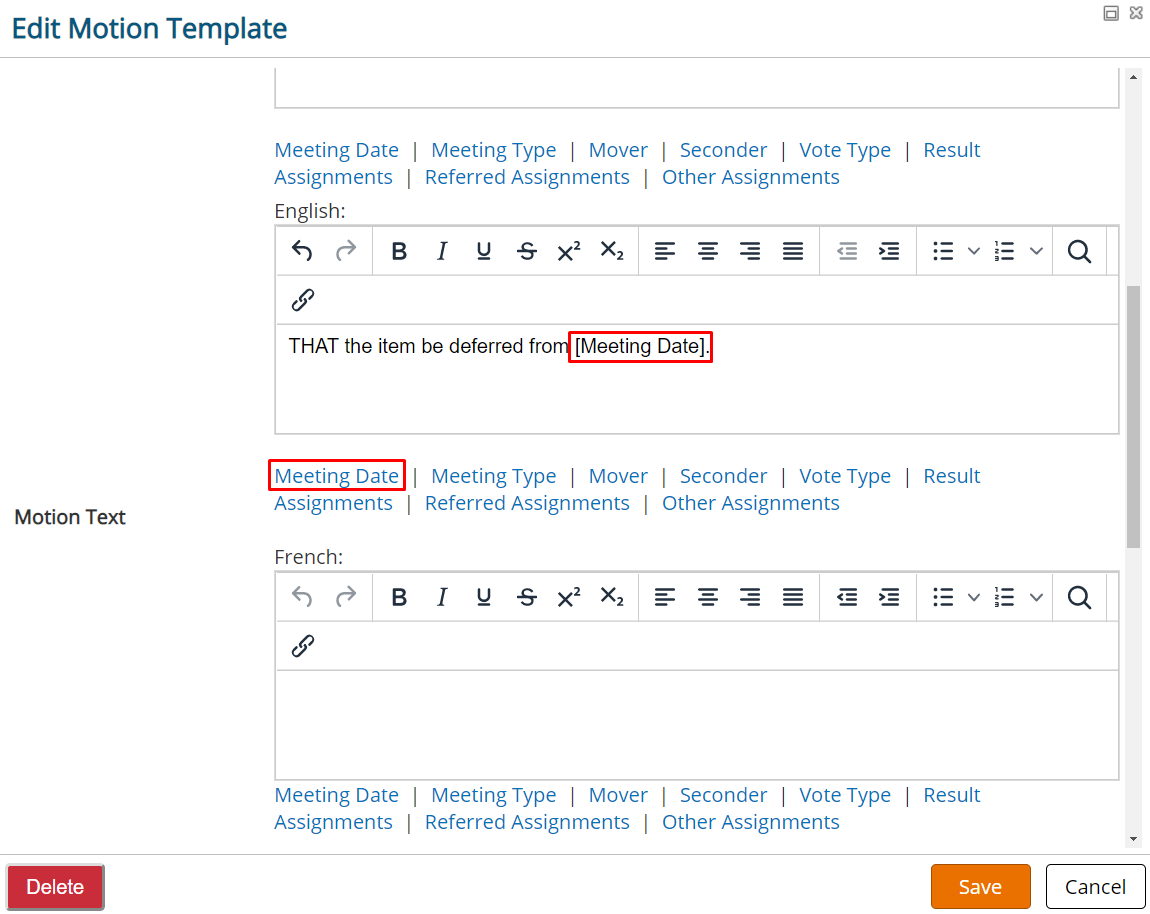This screenshot has height=914, width=1150.
Task: Select the Strikethrough icon in the French toolbar
Action: pyautogui.click(x=527, y=597)
